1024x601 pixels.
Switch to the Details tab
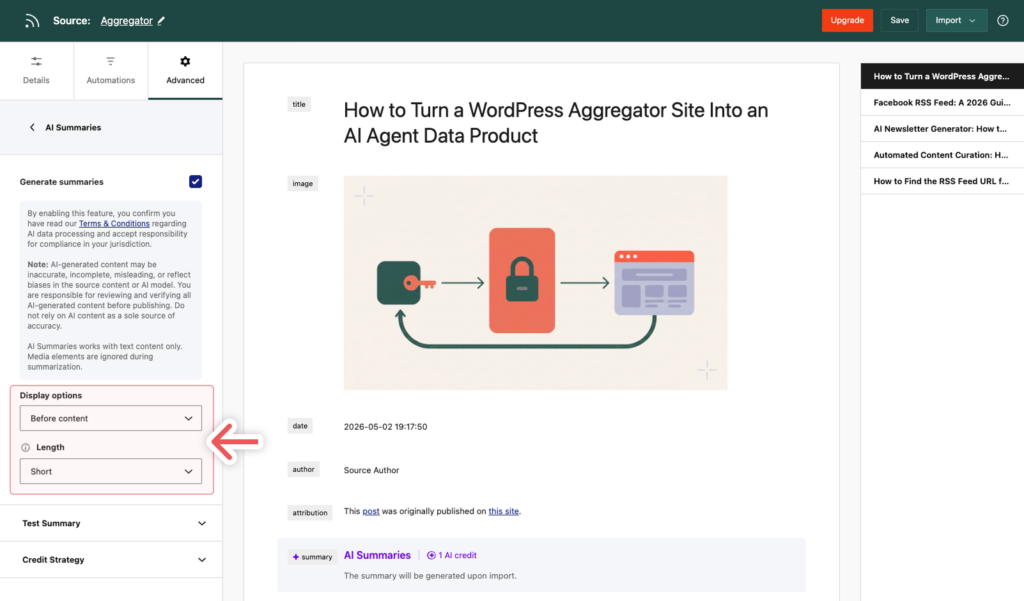point(37,71)
